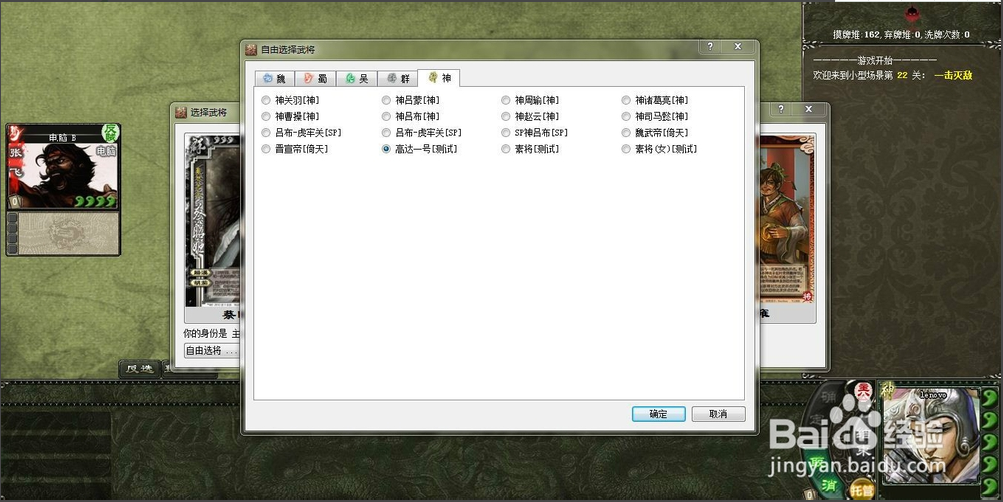Click the red 主公 role badge

[865, 389]
